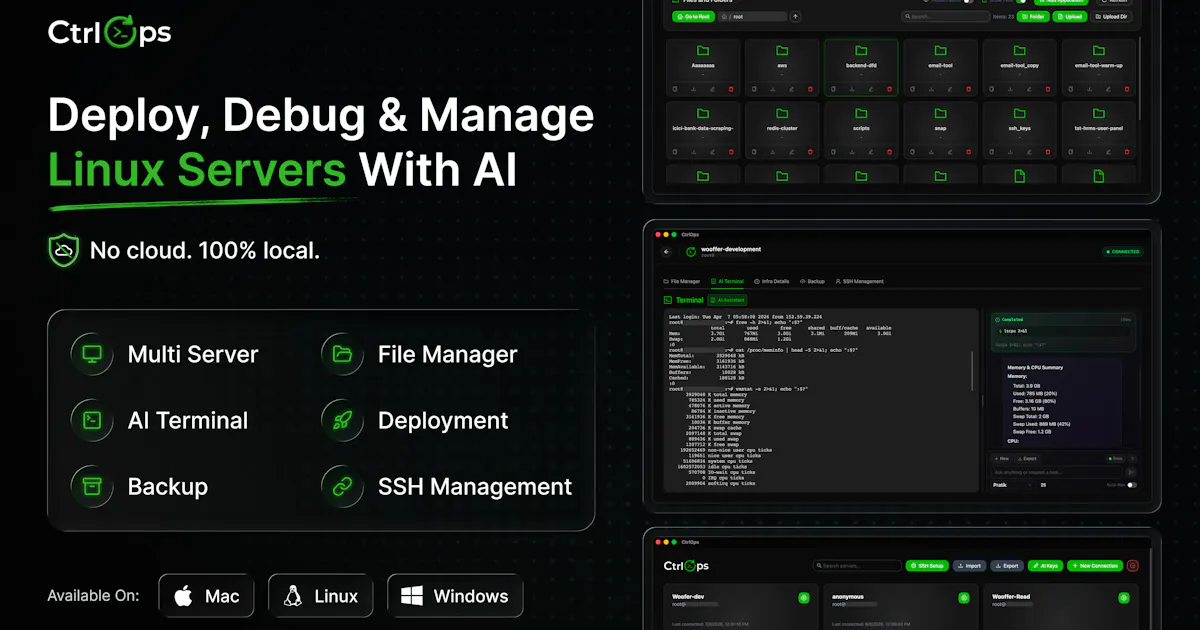Click the shield cloud icon beside No cloud
Viewport: 1200px width, 630px height.
[63, 250]
